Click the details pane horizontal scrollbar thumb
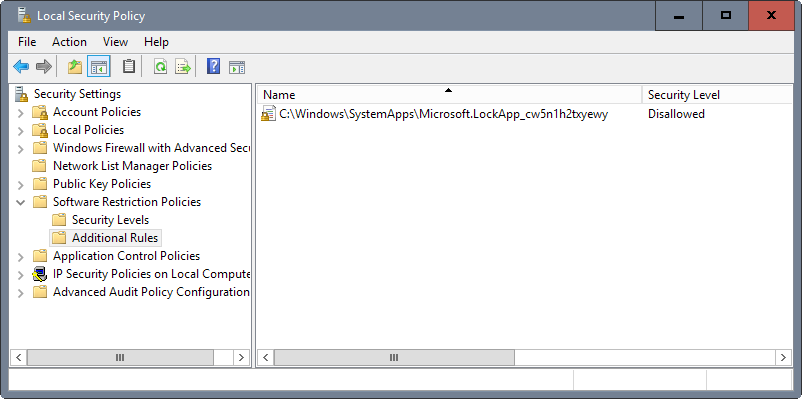The height and width of the screenshot is (399, 802). click(x=394, y=357)
